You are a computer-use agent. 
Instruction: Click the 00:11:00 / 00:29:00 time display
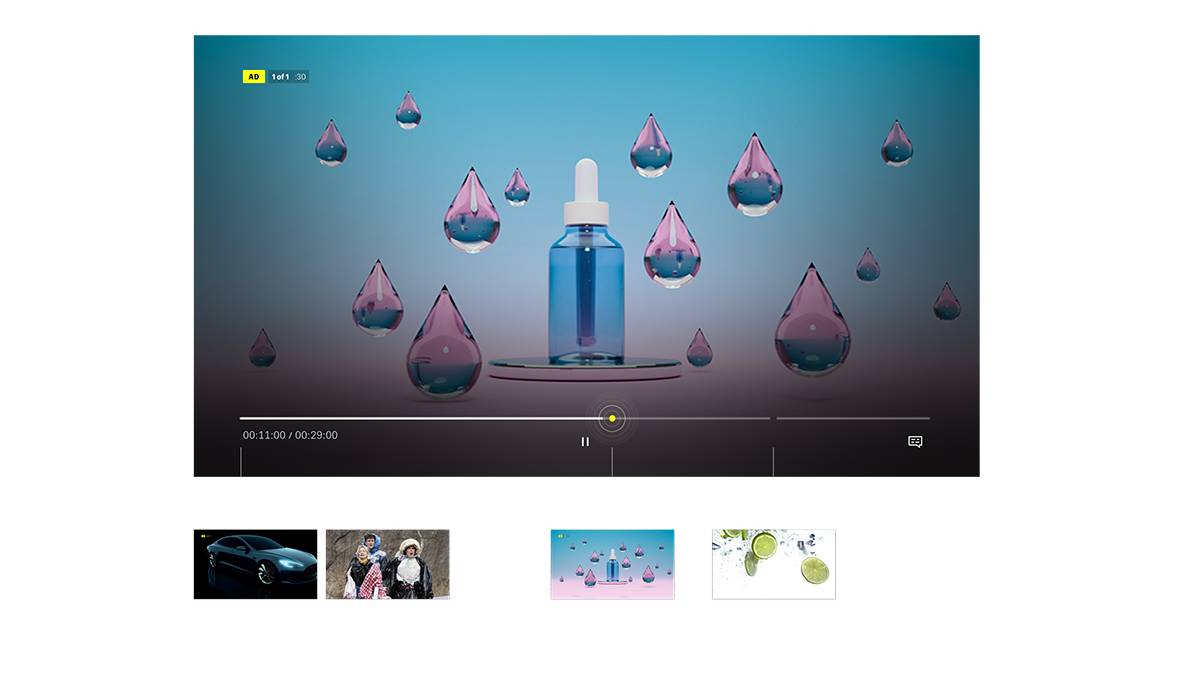[290, 435]
